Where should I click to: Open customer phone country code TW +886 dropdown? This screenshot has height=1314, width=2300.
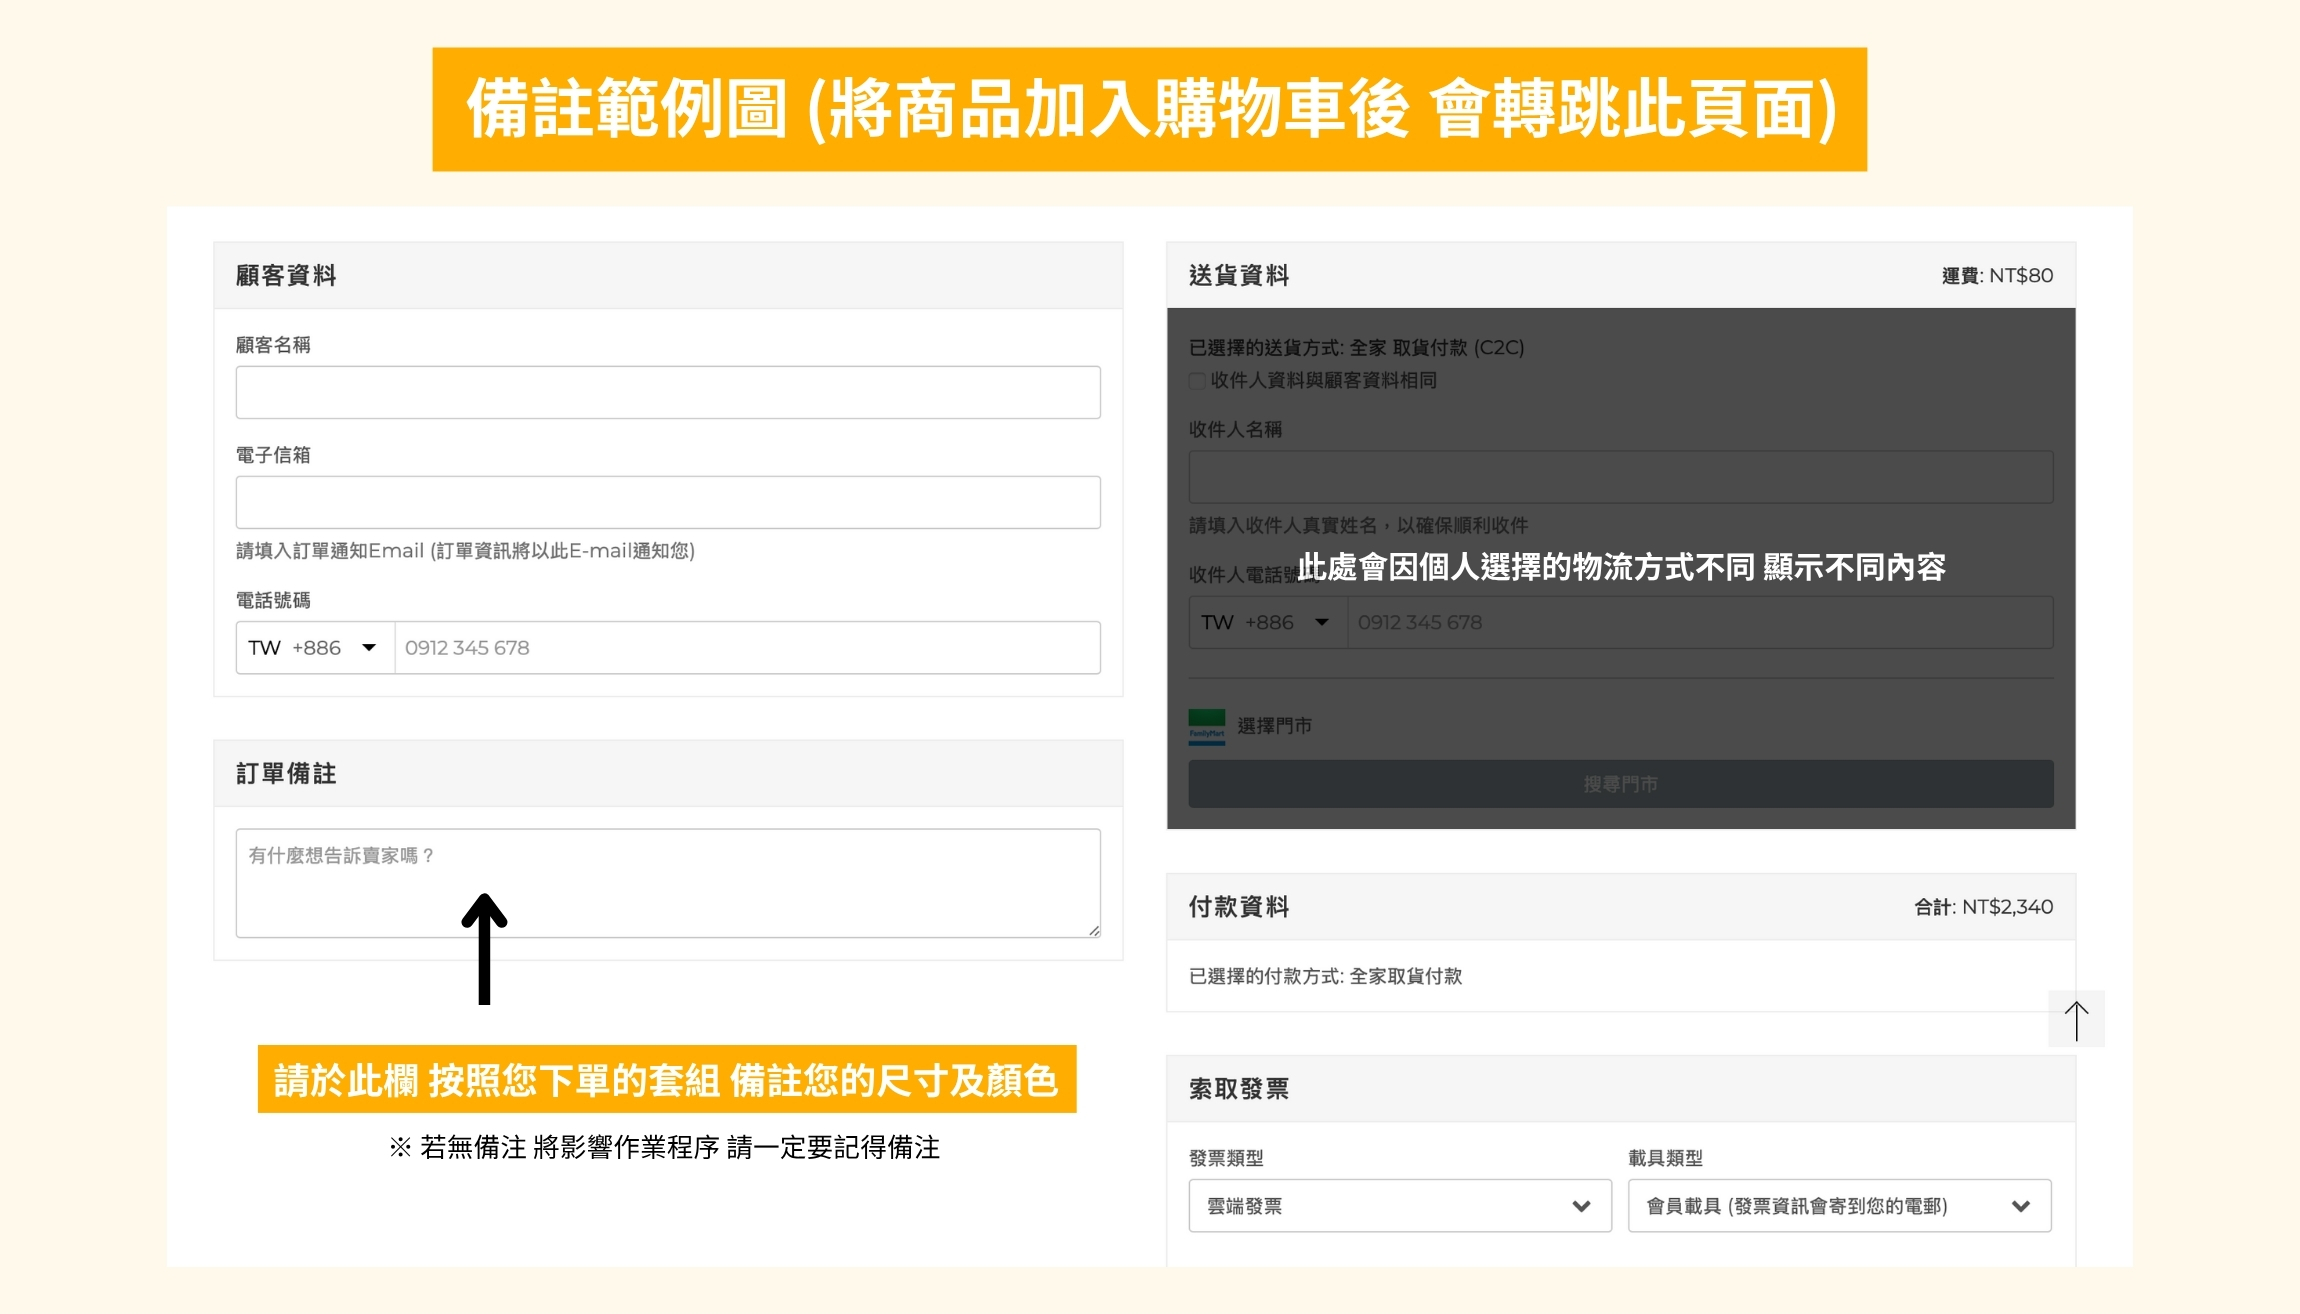coord(314,648)
